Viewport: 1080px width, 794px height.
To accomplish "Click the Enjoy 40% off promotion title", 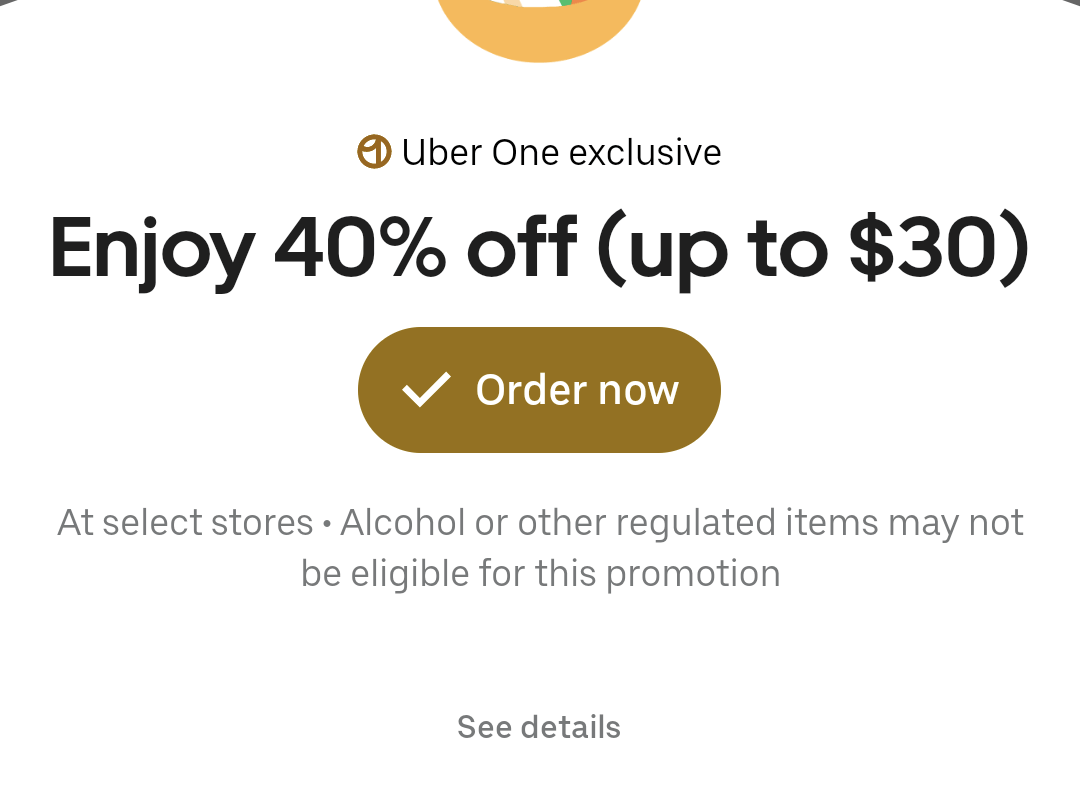I will click(539, 249).
